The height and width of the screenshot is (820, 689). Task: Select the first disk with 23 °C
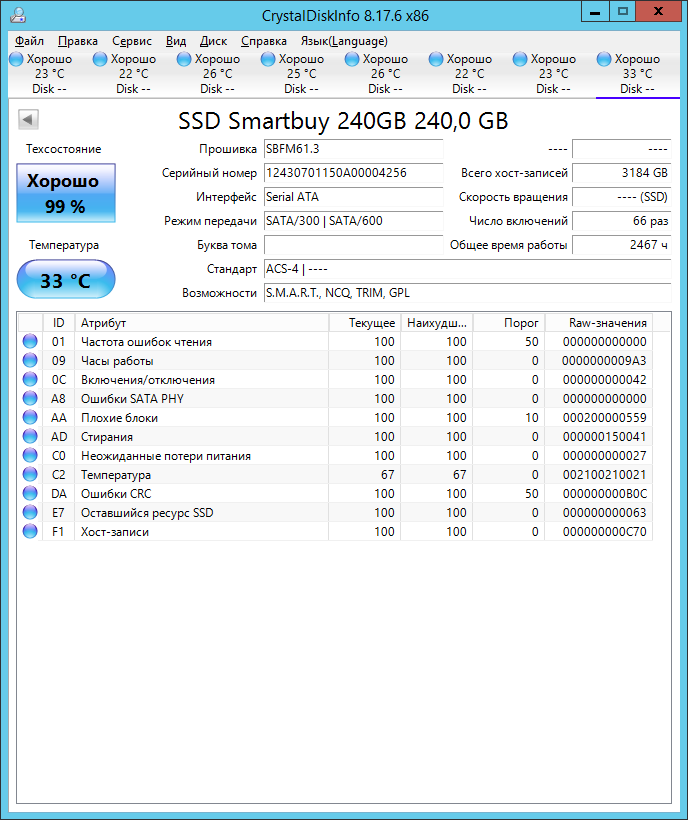pyautogui.click(x=42, y=74)
